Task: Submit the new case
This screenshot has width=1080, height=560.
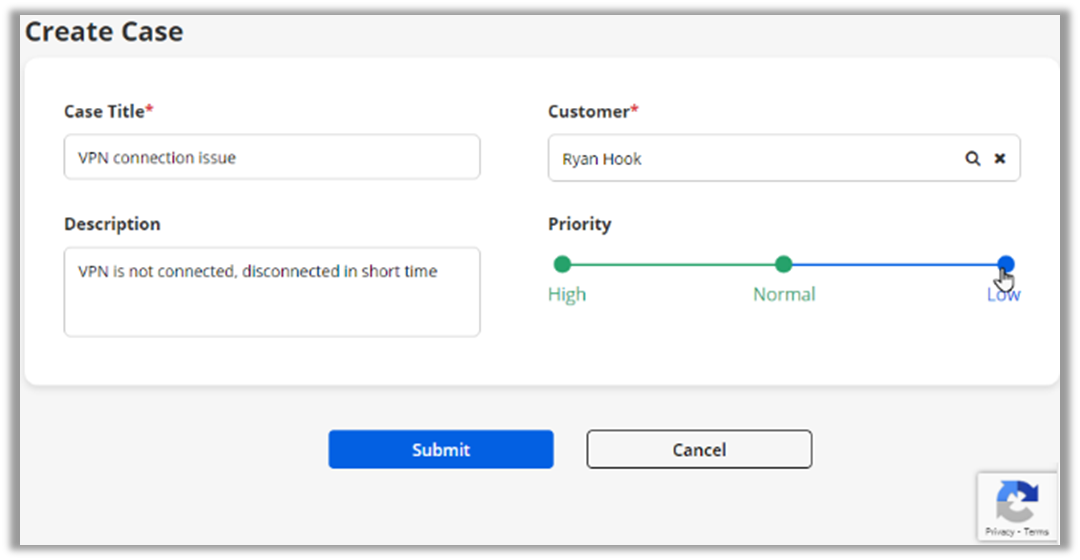Action: (440, 450)
